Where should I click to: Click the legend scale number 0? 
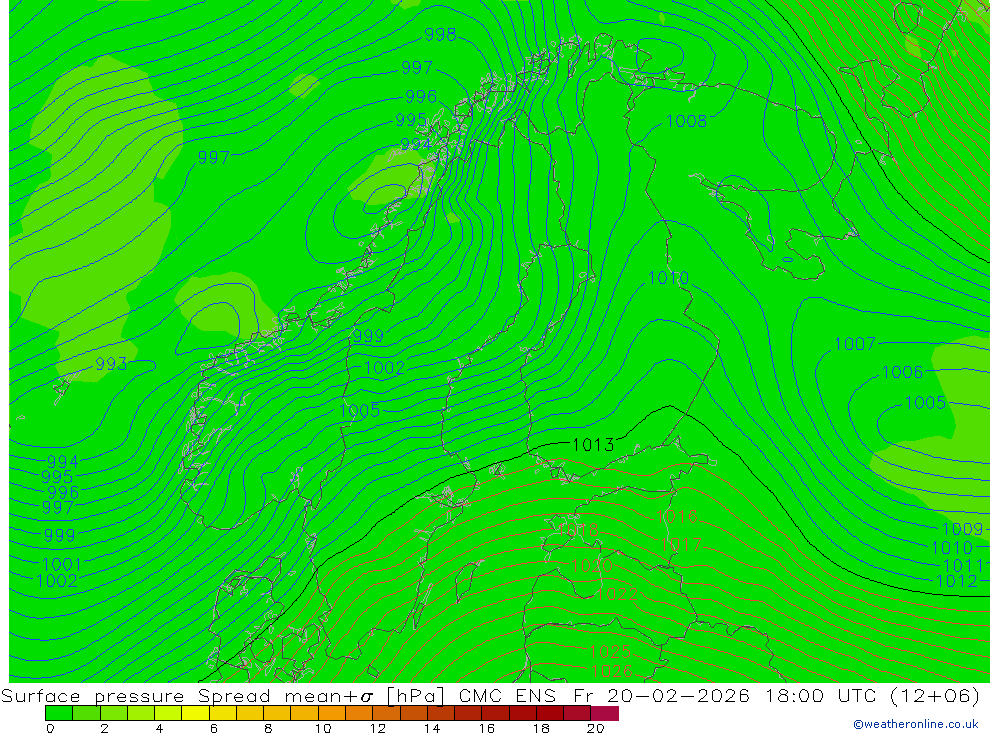coord(50,728)
